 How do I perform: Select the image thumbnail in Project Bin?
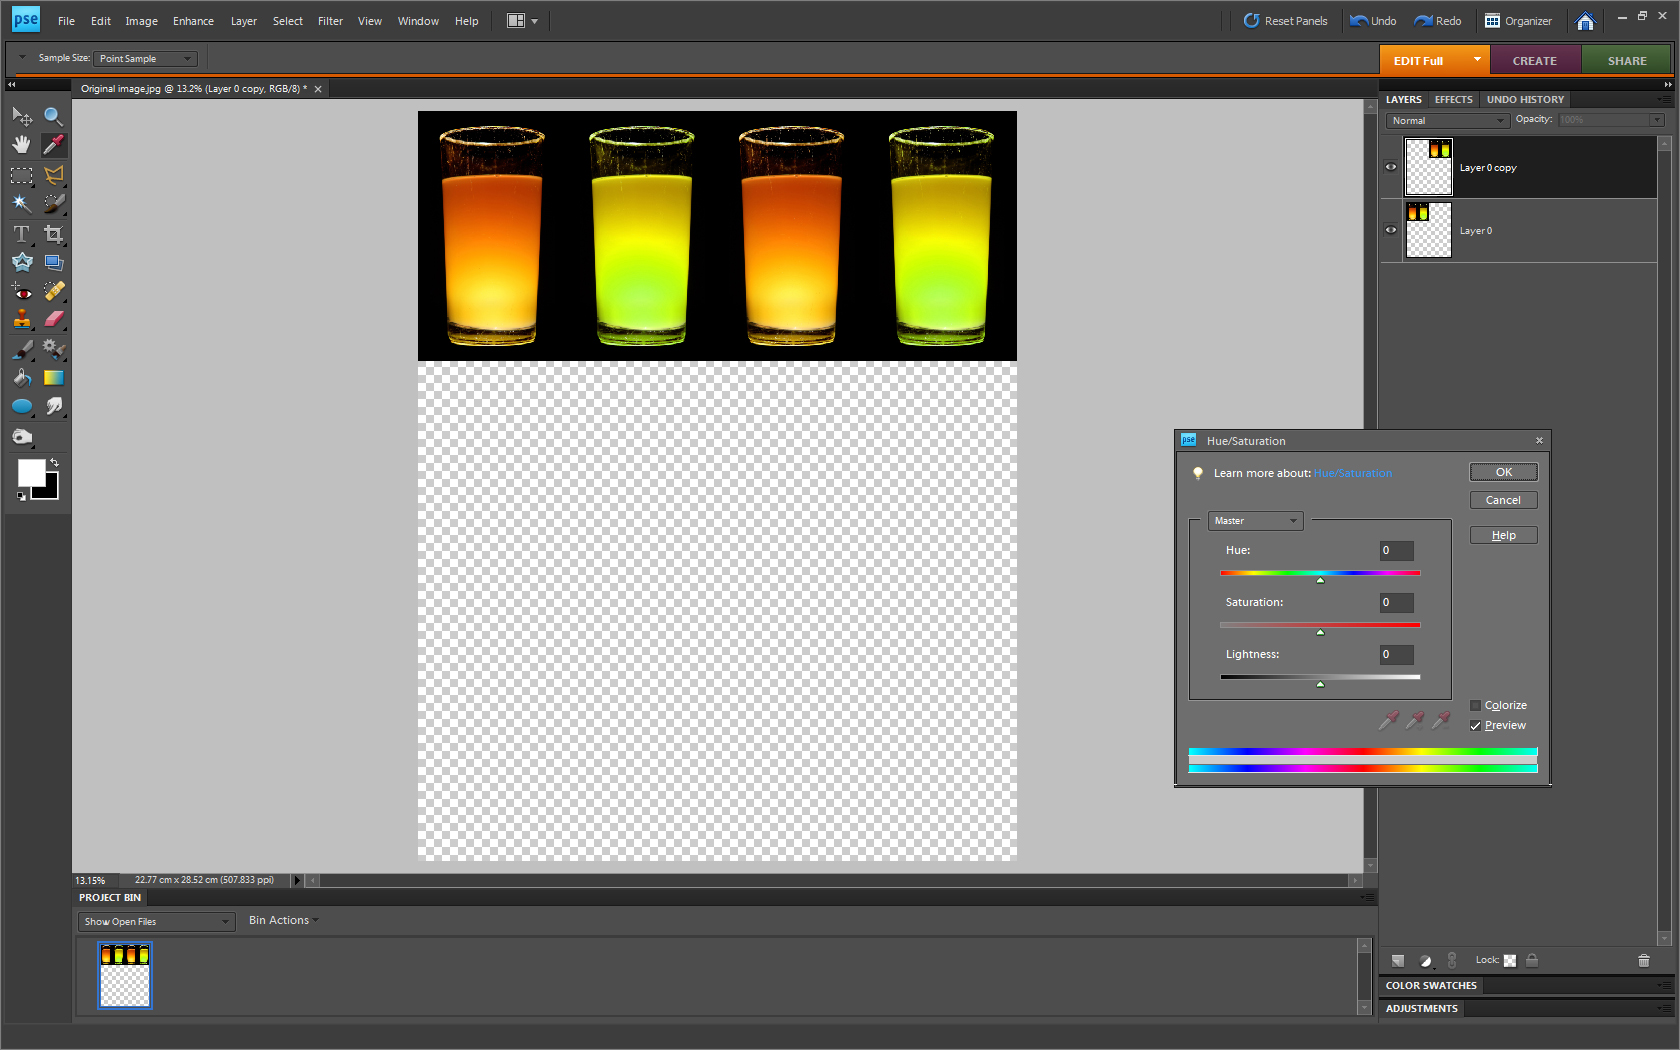coord(125,975)
